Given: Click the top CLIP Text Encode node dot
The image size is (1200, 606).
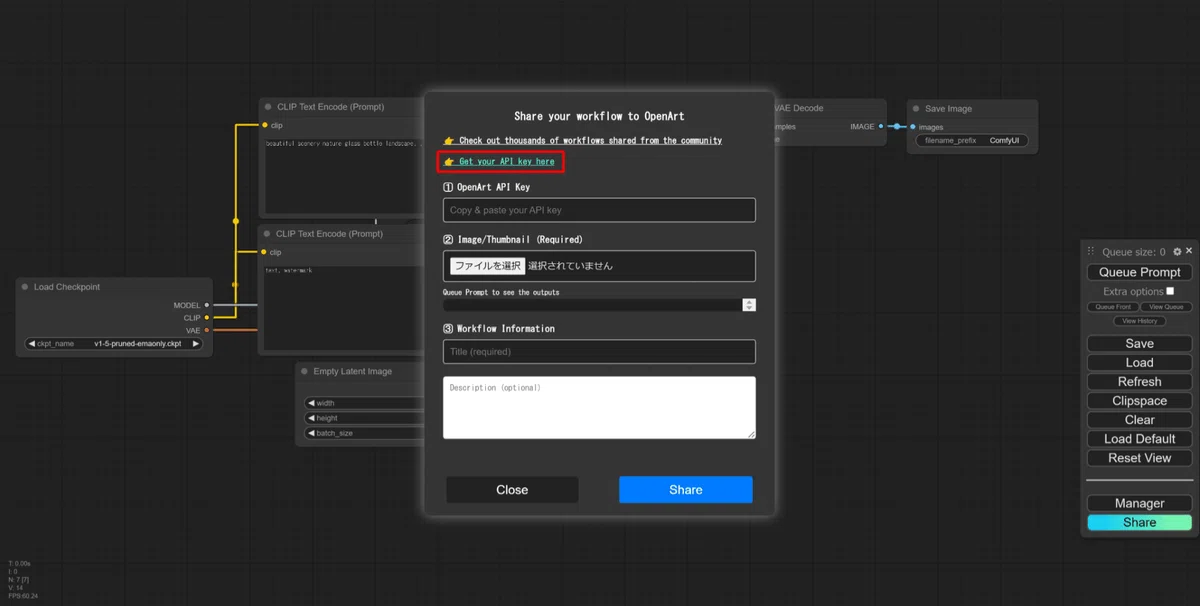Looking at the screenshot, I should pos(268,107).
